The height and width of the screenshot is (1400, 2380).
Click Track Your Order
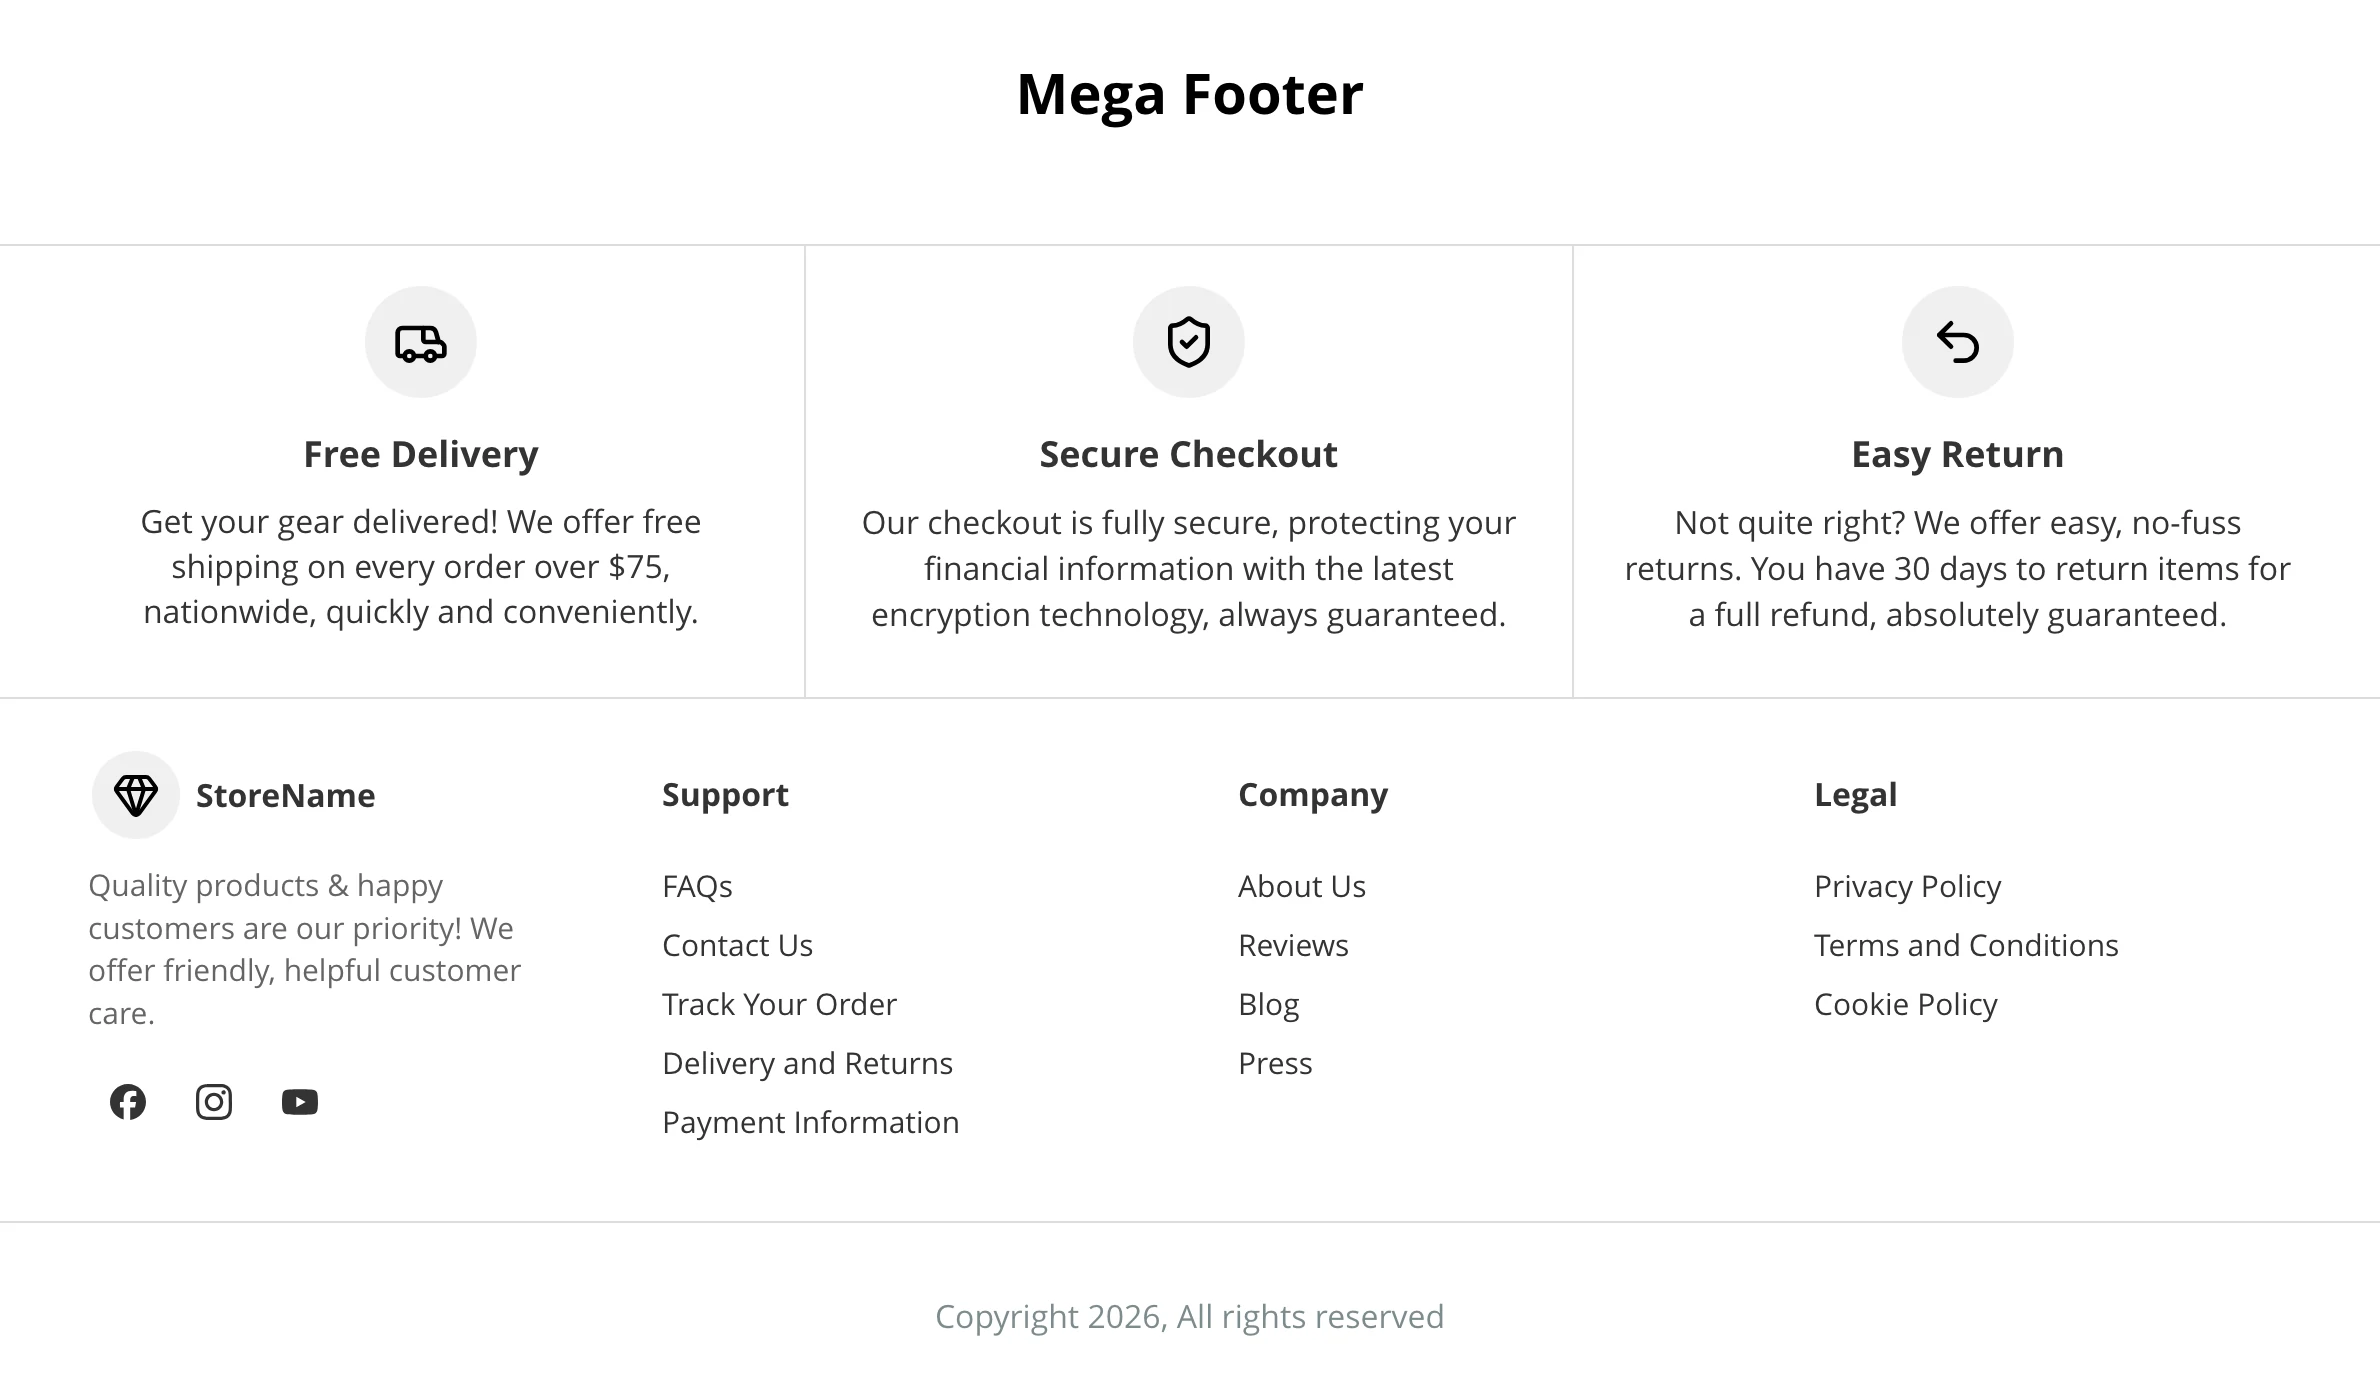click(779, 1004)
